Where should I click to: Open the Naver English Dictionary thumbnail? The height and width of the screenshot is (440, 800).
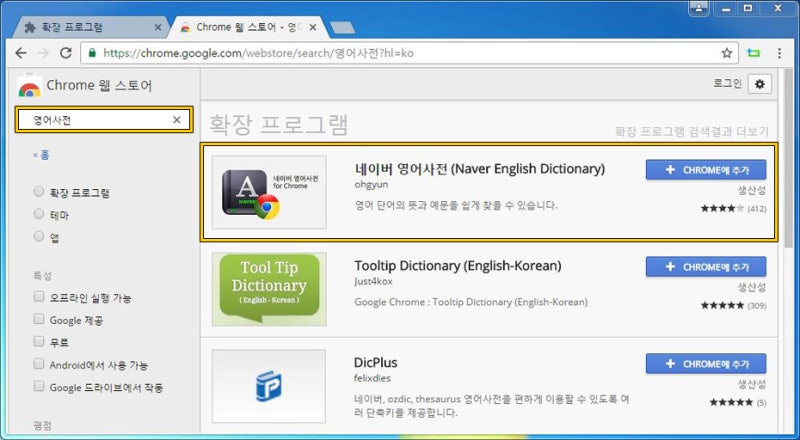[269, 192]
